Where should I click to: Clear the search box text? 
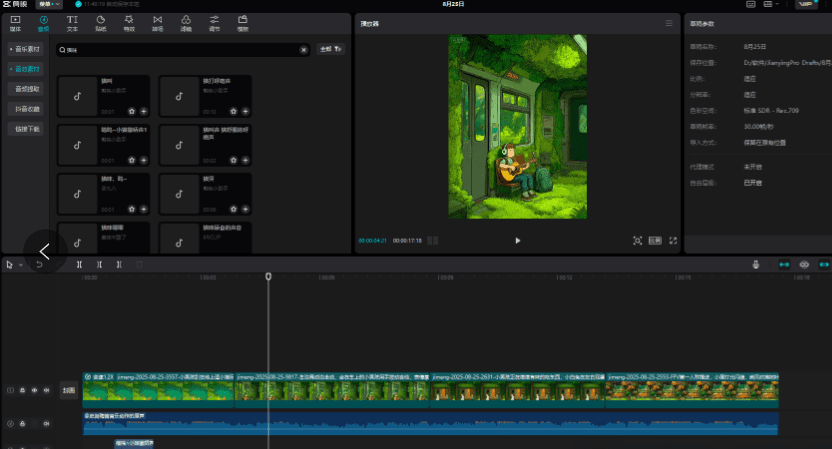click(x=304, y=50)
